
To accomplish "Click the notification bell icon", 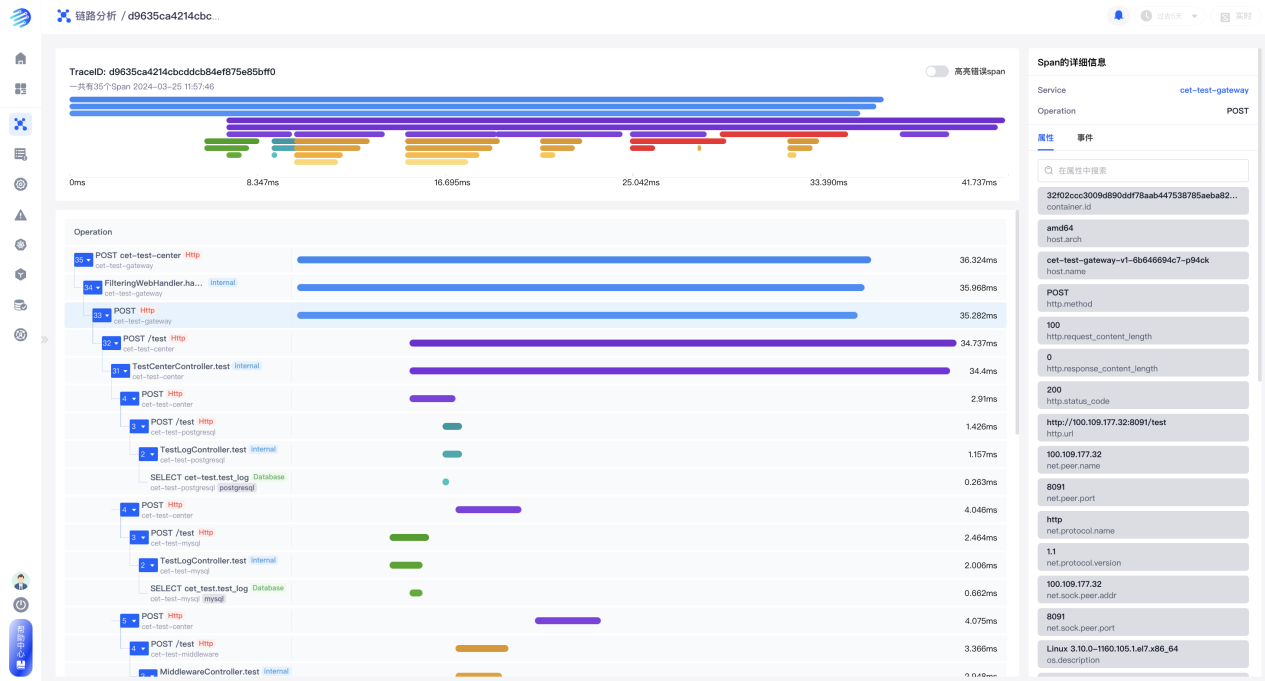I will [x=1118, y=16].
